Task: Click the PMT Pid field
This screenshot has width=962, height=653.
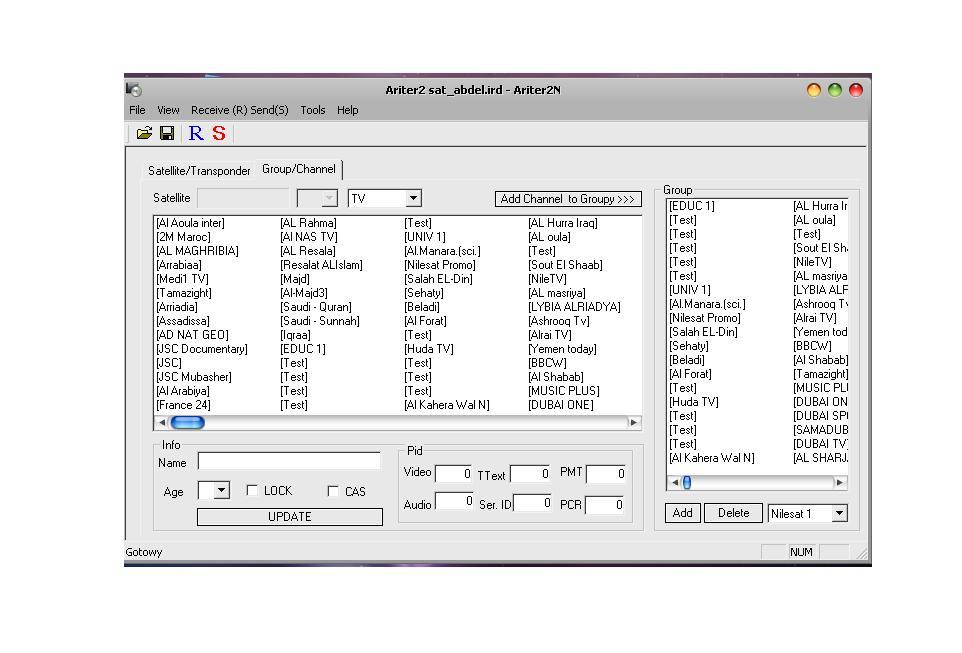Action: pyautogui.click(x=606, y=473)
